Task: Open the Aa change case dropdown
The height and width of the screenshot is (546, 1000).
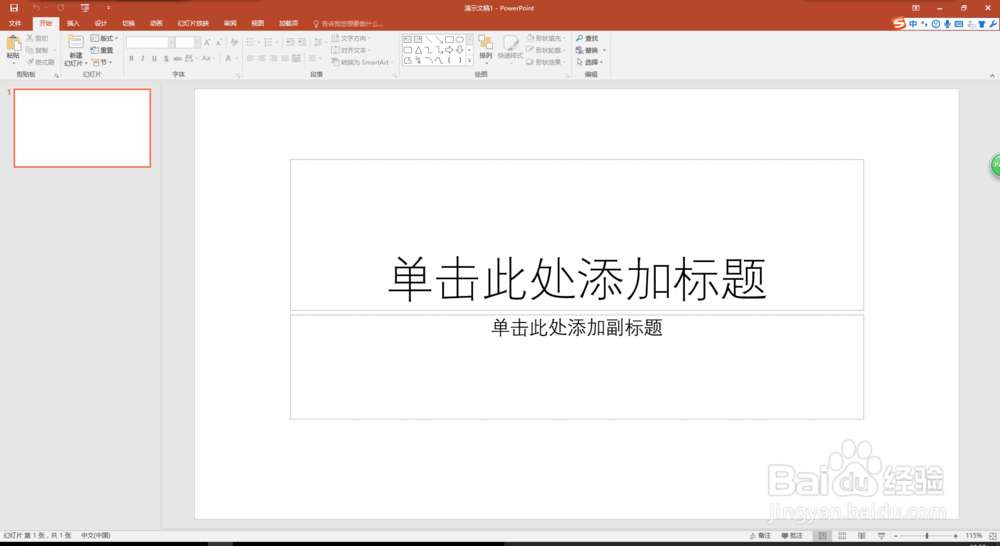Action: click(x=208, y=59)
